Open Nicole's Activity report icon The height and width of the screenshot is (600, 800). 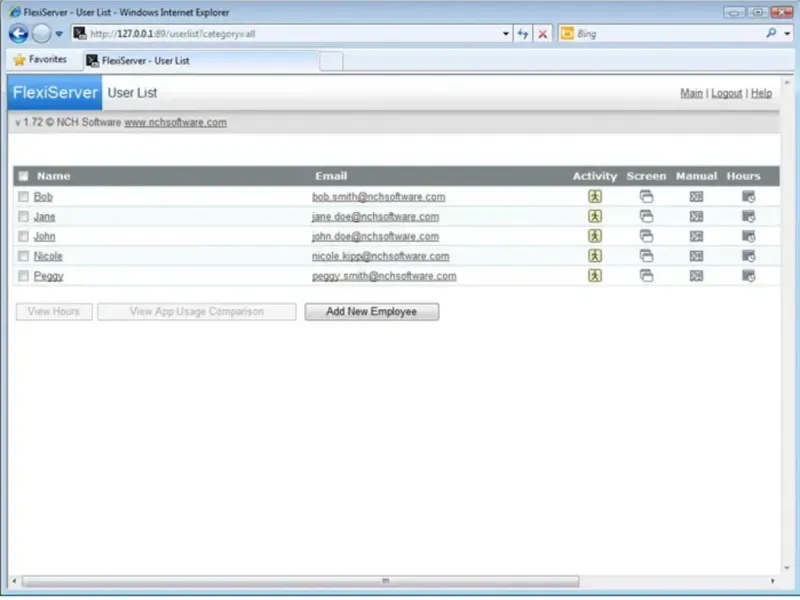594,256
